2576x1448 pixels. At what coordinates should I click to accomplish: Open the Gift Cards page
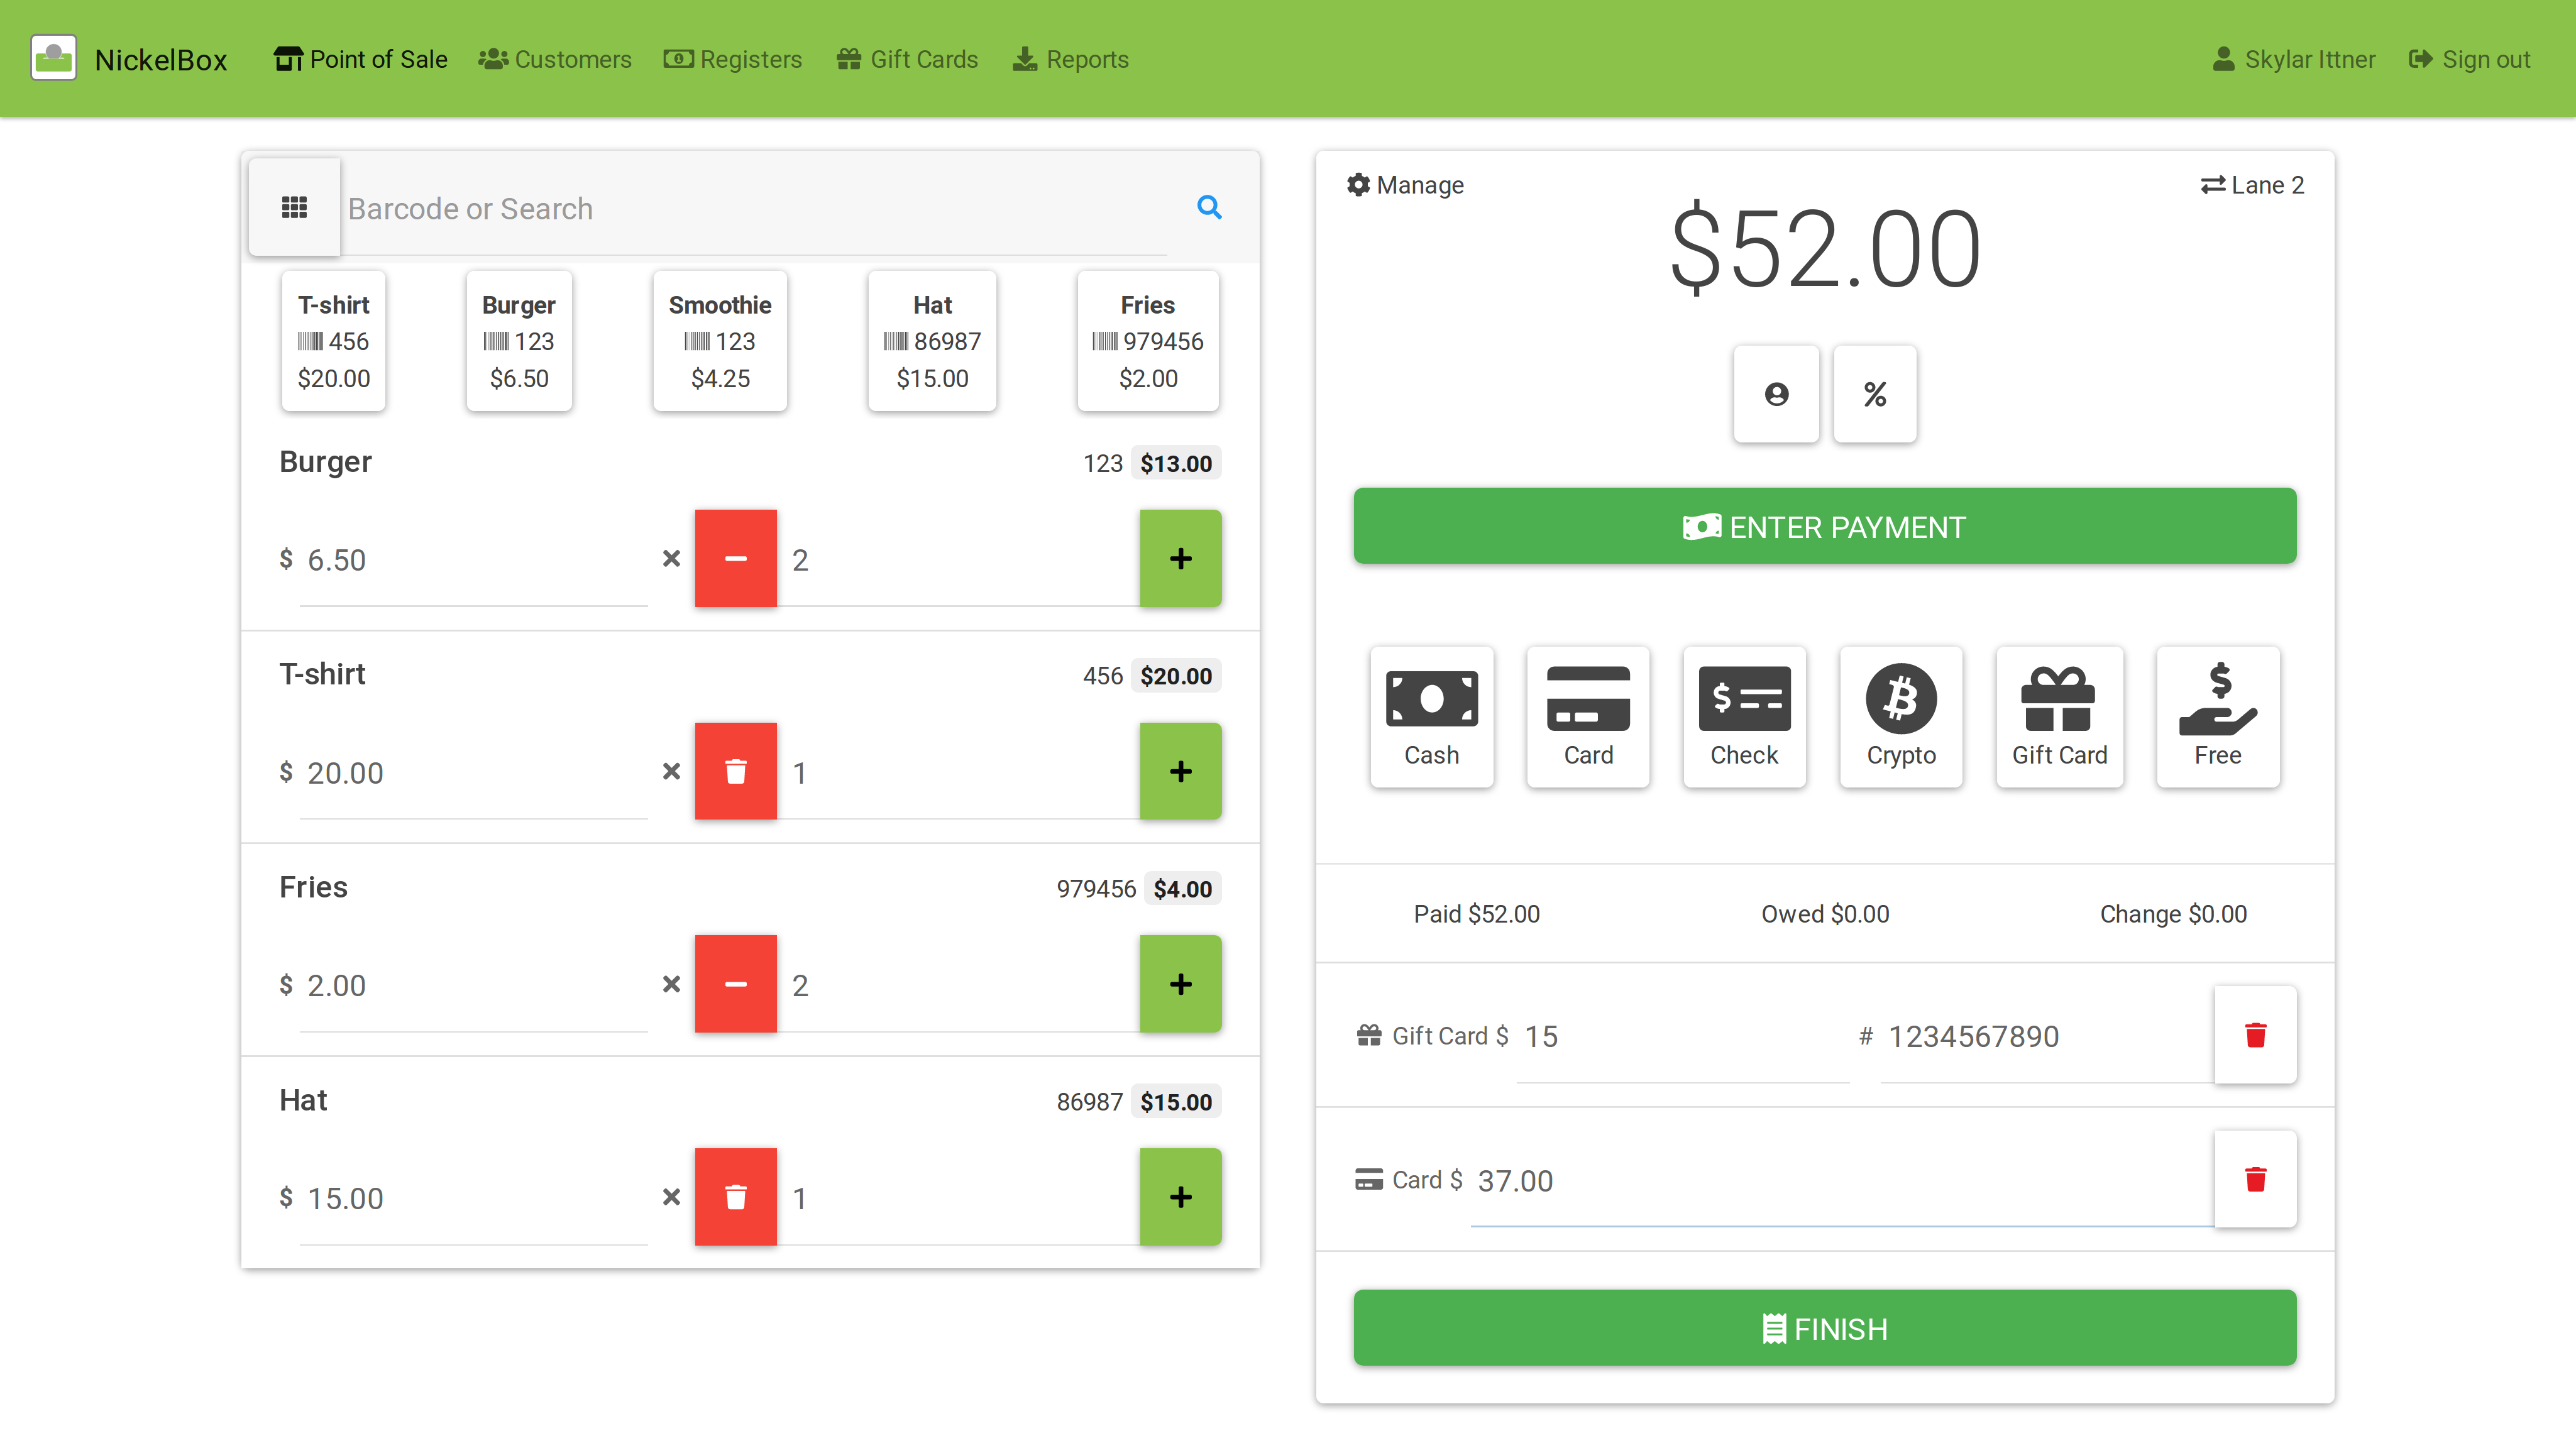tap(907, 59)
